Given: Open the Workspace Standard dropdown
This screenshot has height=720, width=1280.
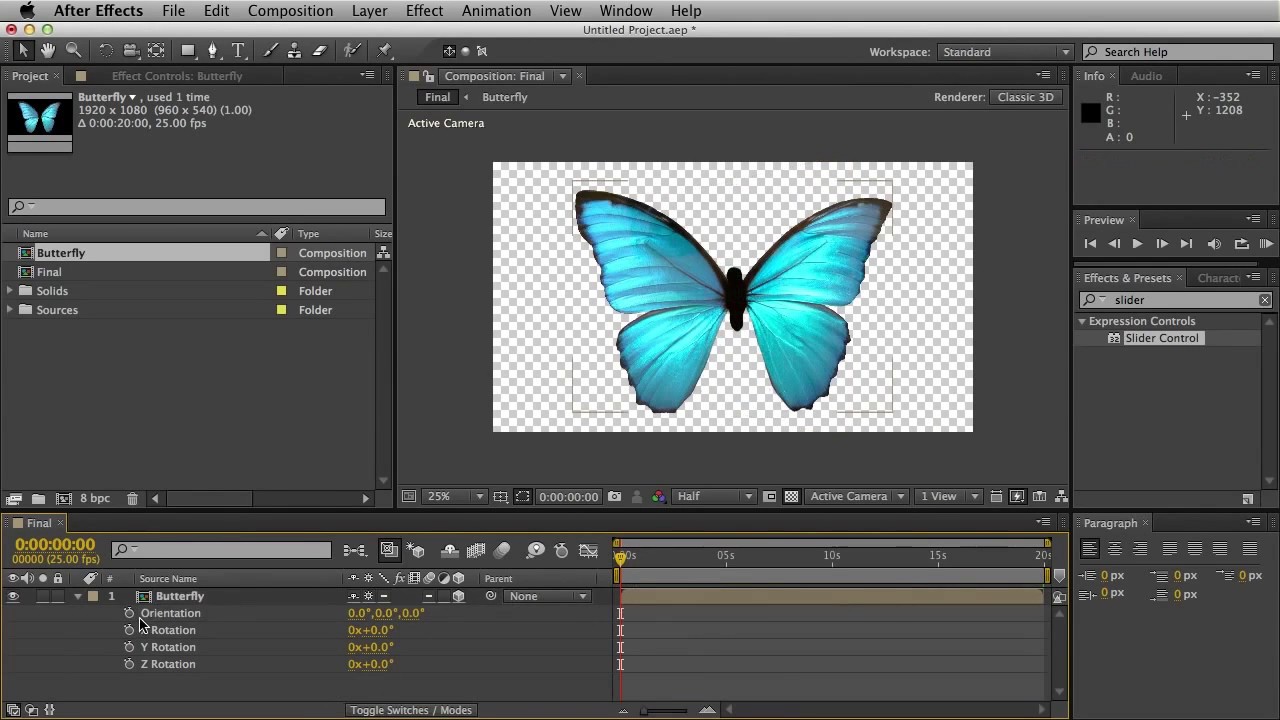Looking at the screenshot, I should coord(1005,52).
